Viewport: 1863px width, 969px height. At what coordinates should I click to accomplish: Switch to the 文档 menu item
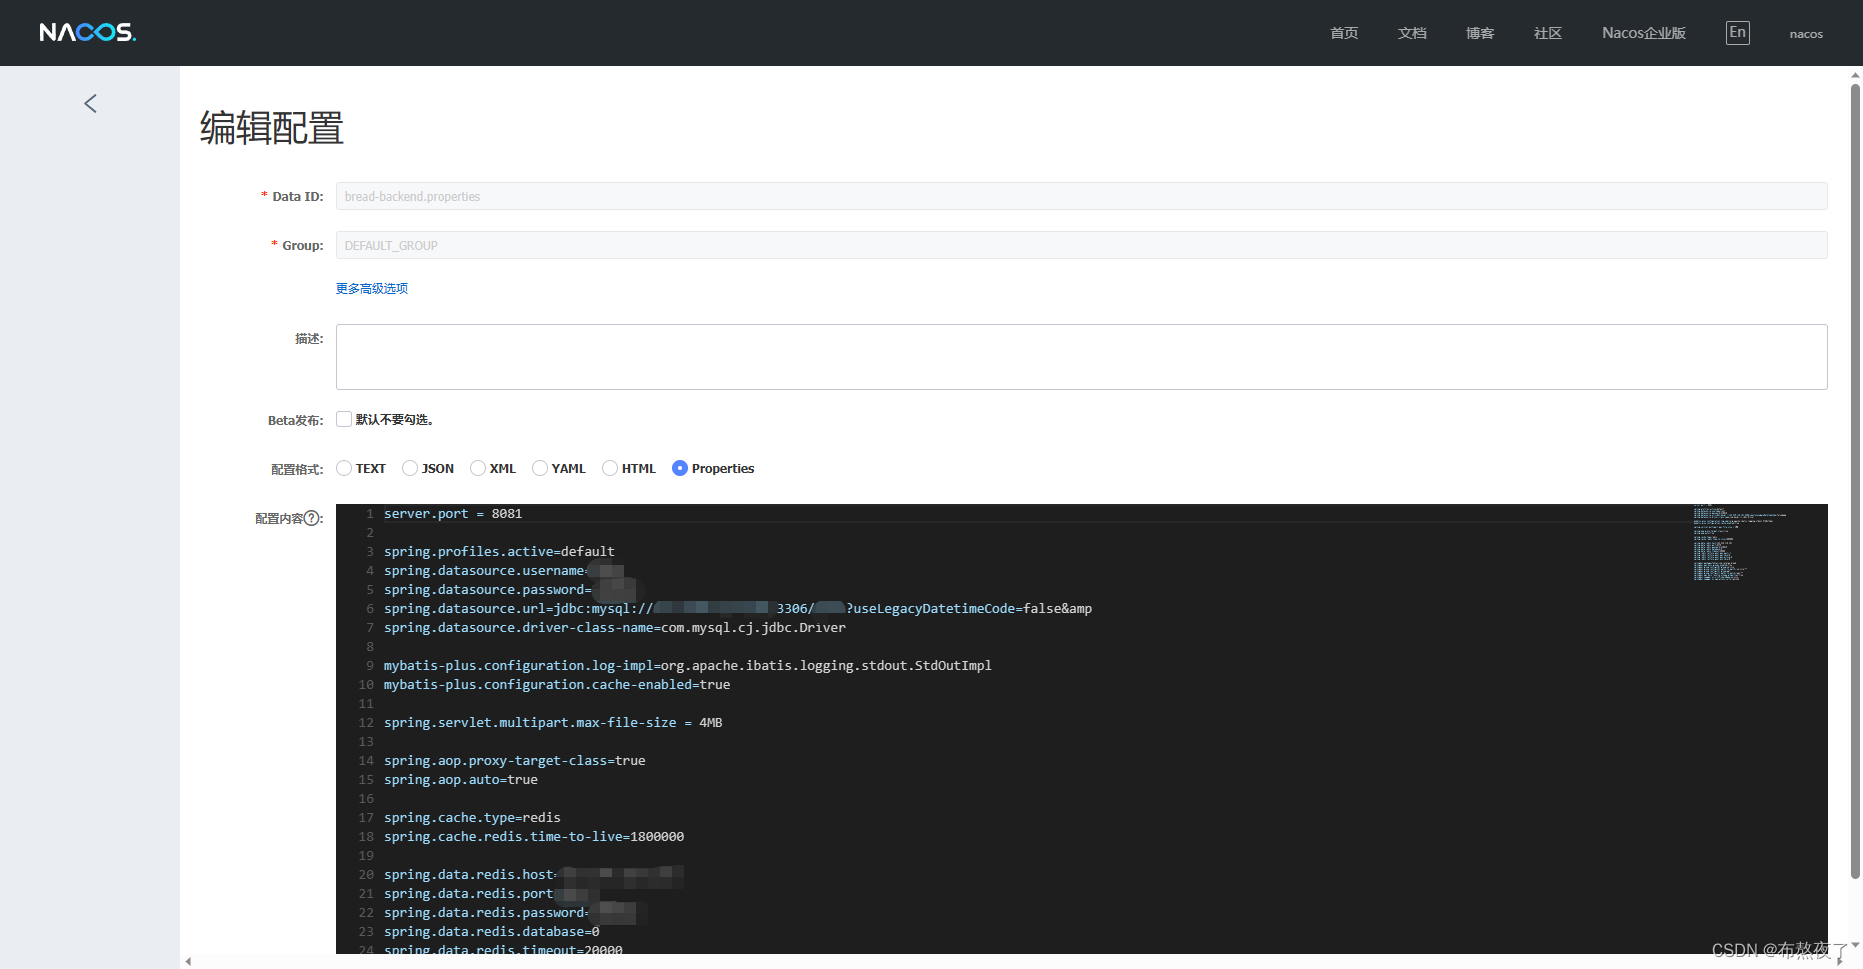(x=1412, y=33)
